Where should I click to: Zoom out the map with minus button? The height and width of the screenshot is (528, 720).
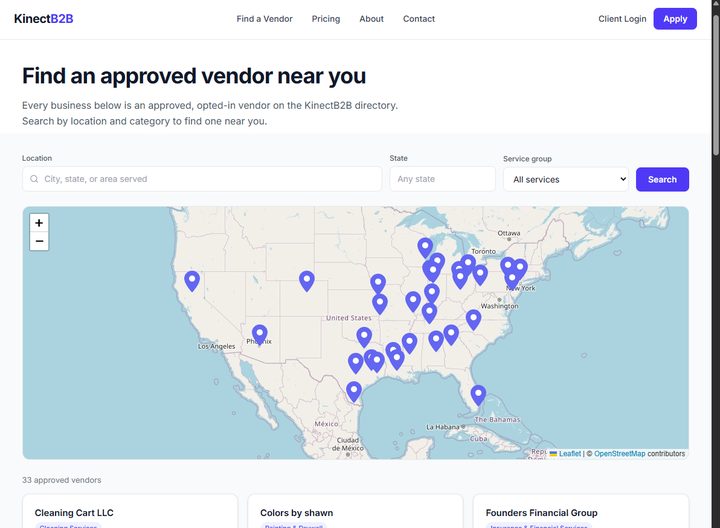[39, 241]
